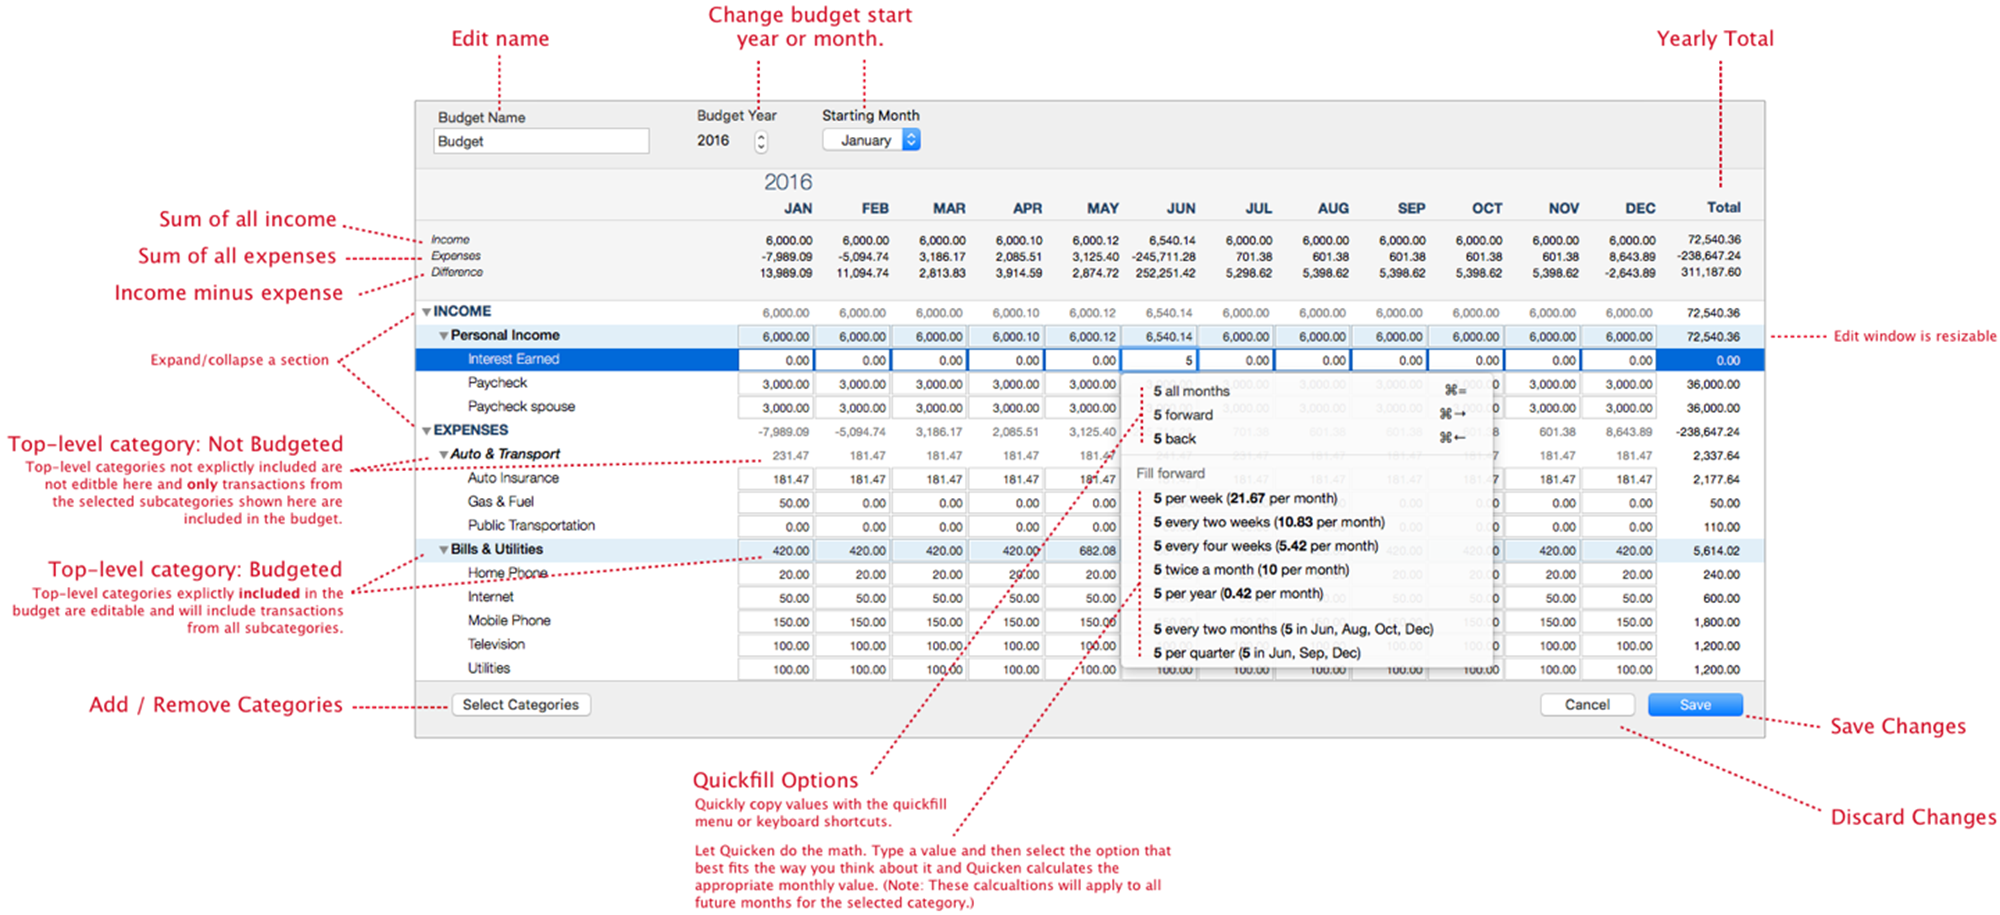Open the Starting Month dropdown
This screenshot has width=2000, height=915.
click(x=870, y=141)
